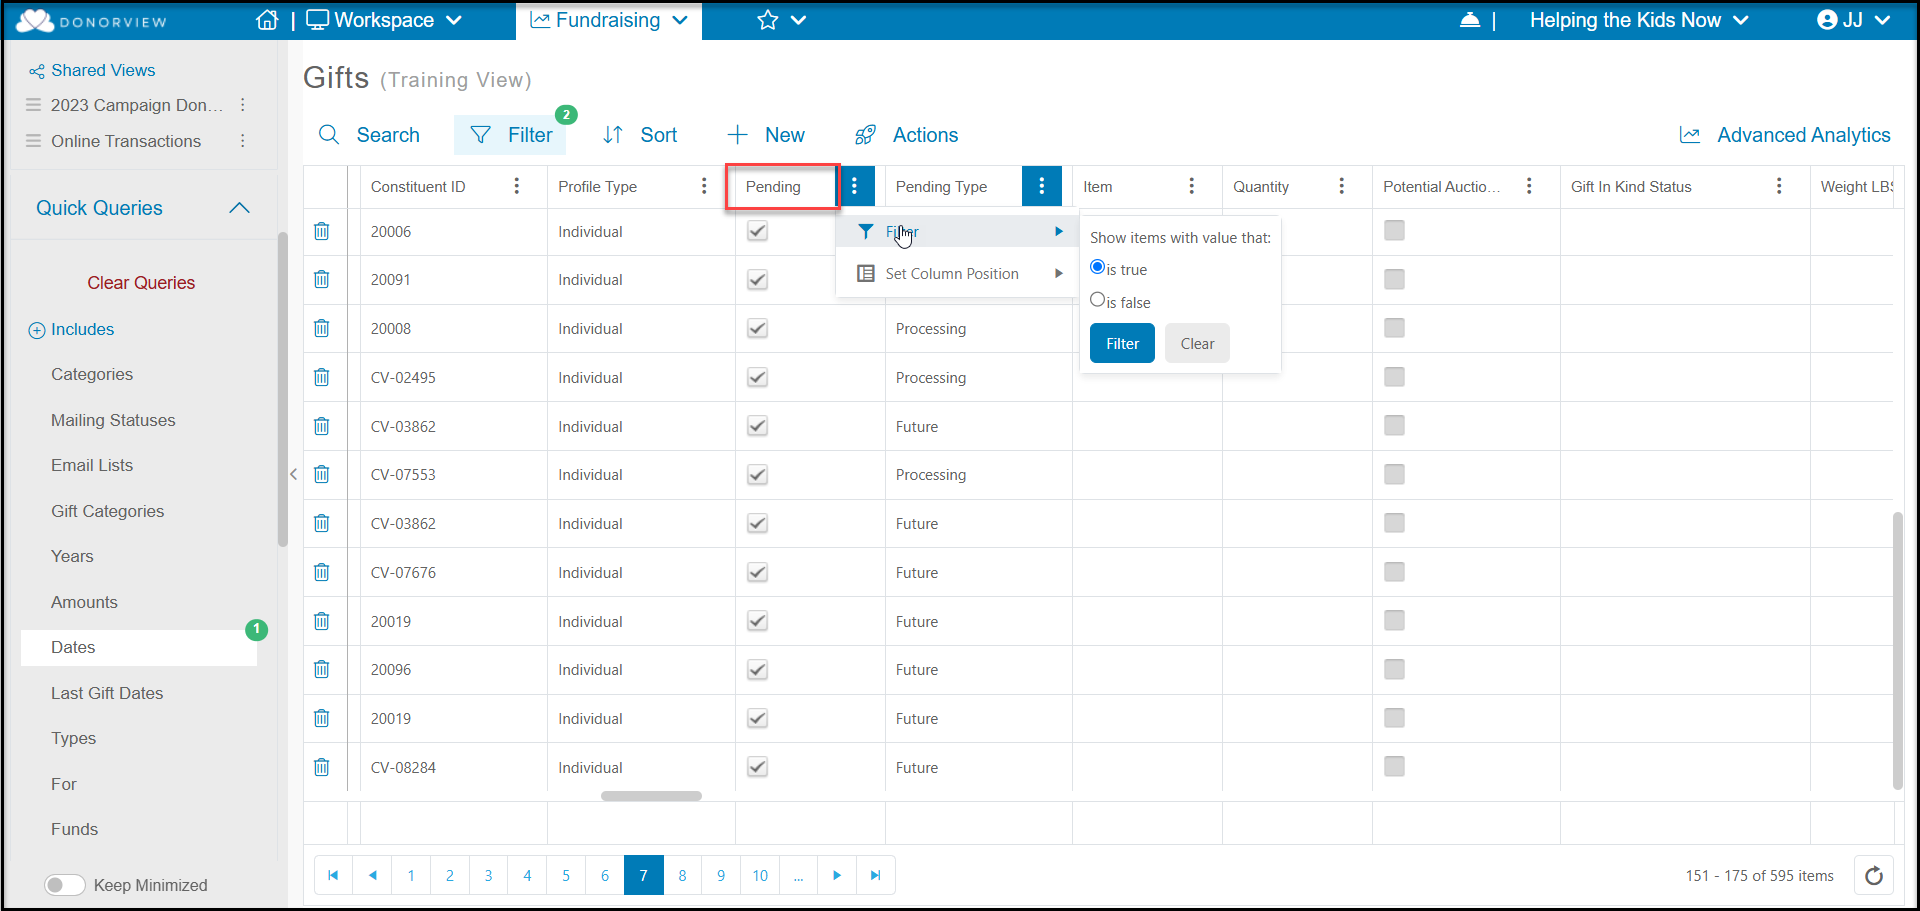Open options for 2023 Campaign Don… view

point(242,105)
